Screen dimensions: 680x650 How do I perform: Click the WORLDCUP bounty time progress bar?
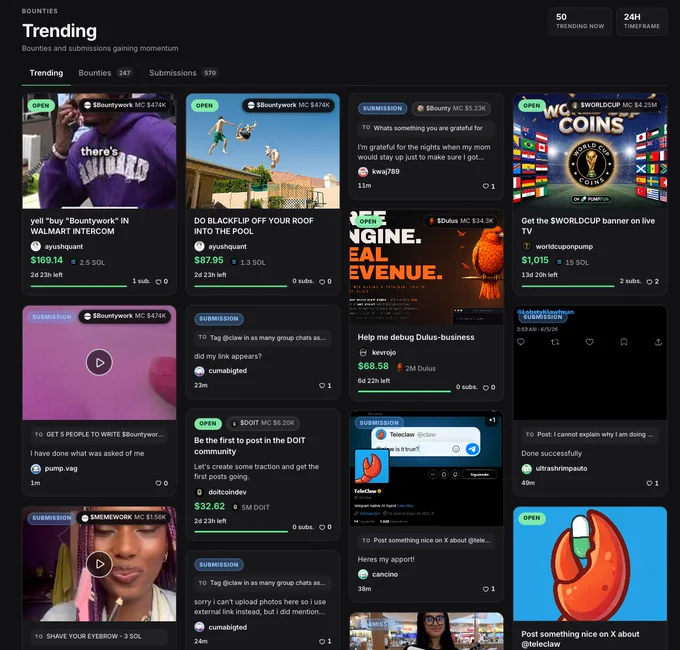[x=568, y=286]
